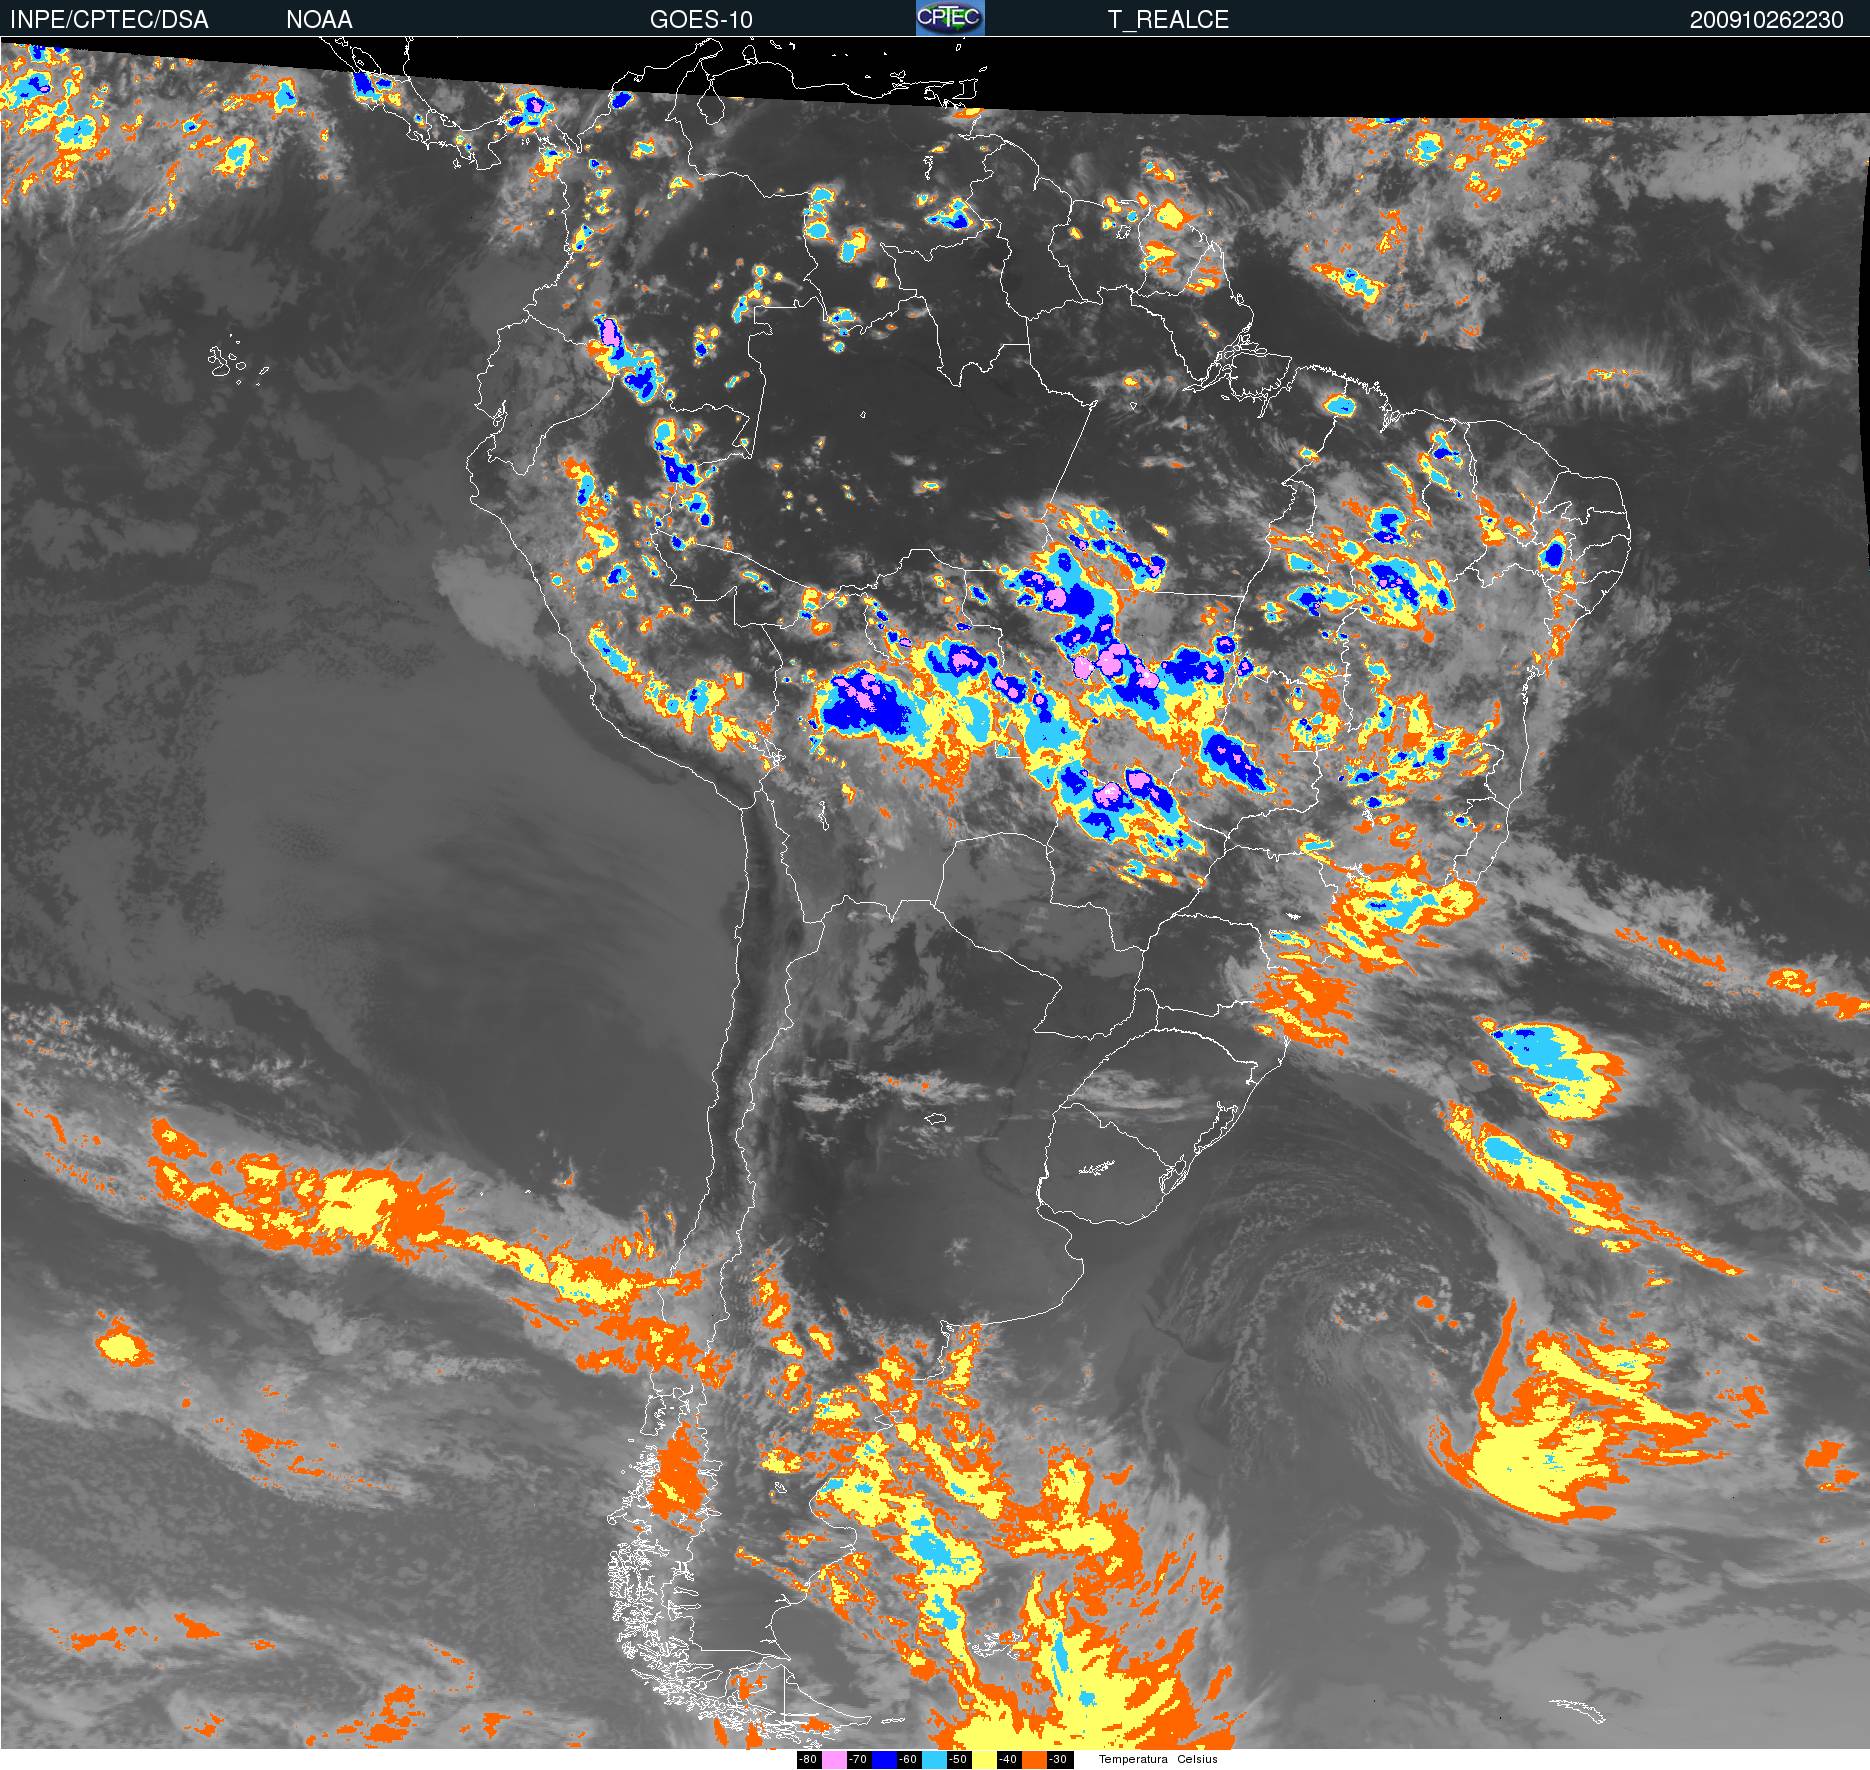The image size is (1870, 1770).
Task: Click the "Temperatura Celsius" legend caption
Action: pyautogui.click(x=1158, y=1759)
